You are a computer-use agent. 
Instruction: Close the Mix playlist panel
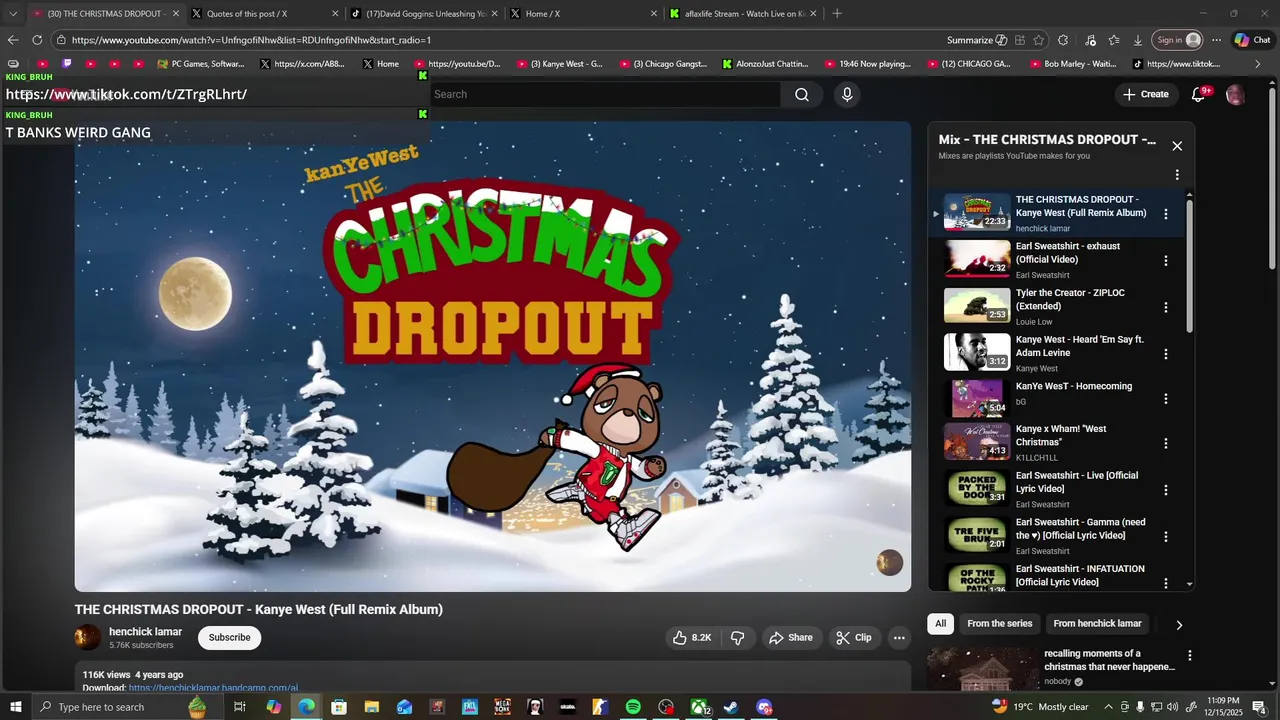(1177, 146)
